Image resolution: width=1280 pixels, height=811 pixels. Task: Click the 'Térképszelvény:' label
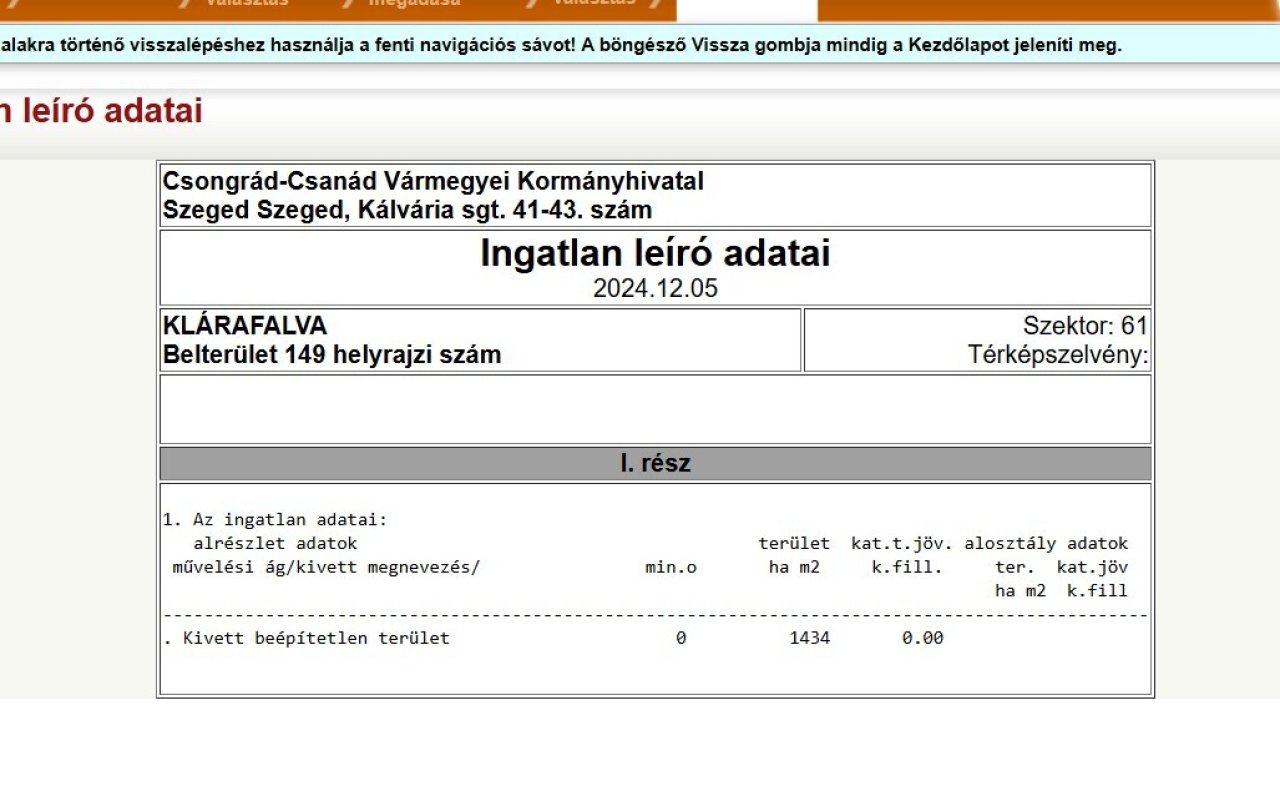[1058, 355]
